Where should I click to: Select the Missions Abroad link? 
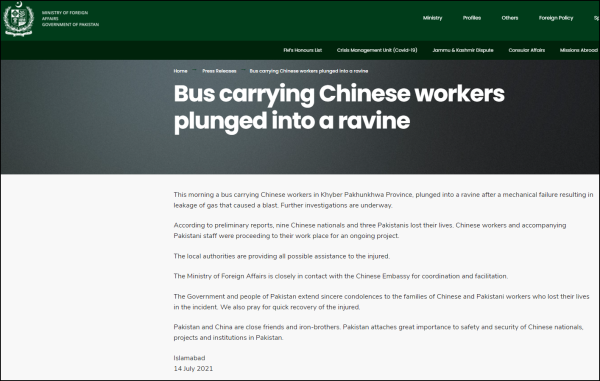[579, 50]
